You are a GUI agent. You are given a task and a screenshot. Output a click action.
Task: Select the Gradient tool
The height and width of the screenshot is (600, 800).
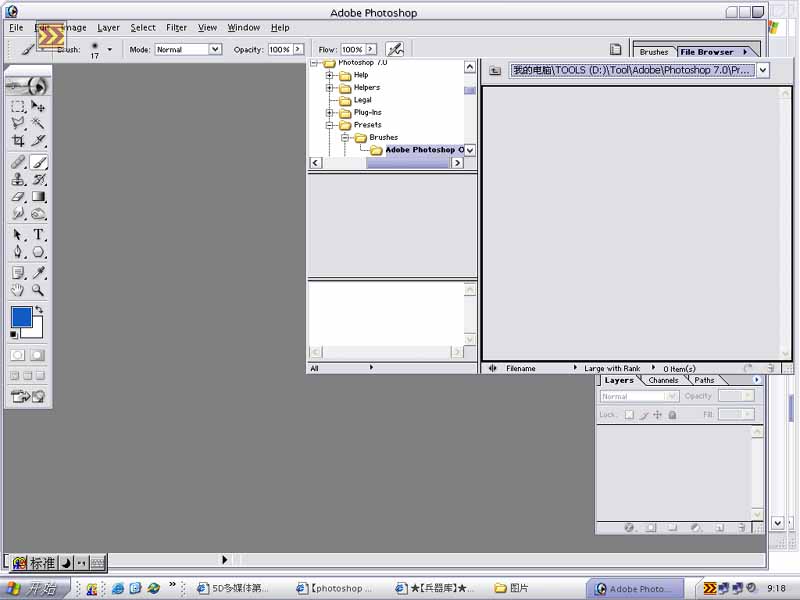[38, 196]
